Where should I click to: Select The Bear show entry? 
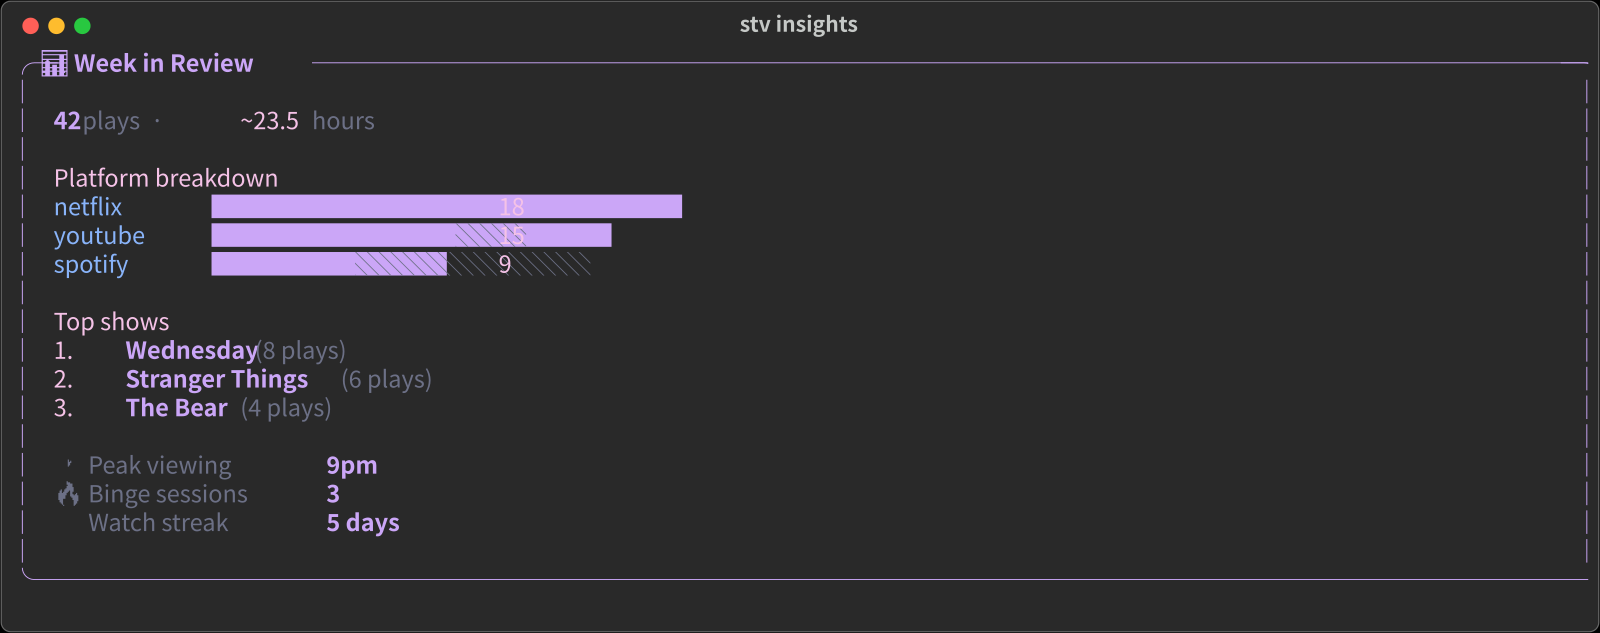point(175,407)
